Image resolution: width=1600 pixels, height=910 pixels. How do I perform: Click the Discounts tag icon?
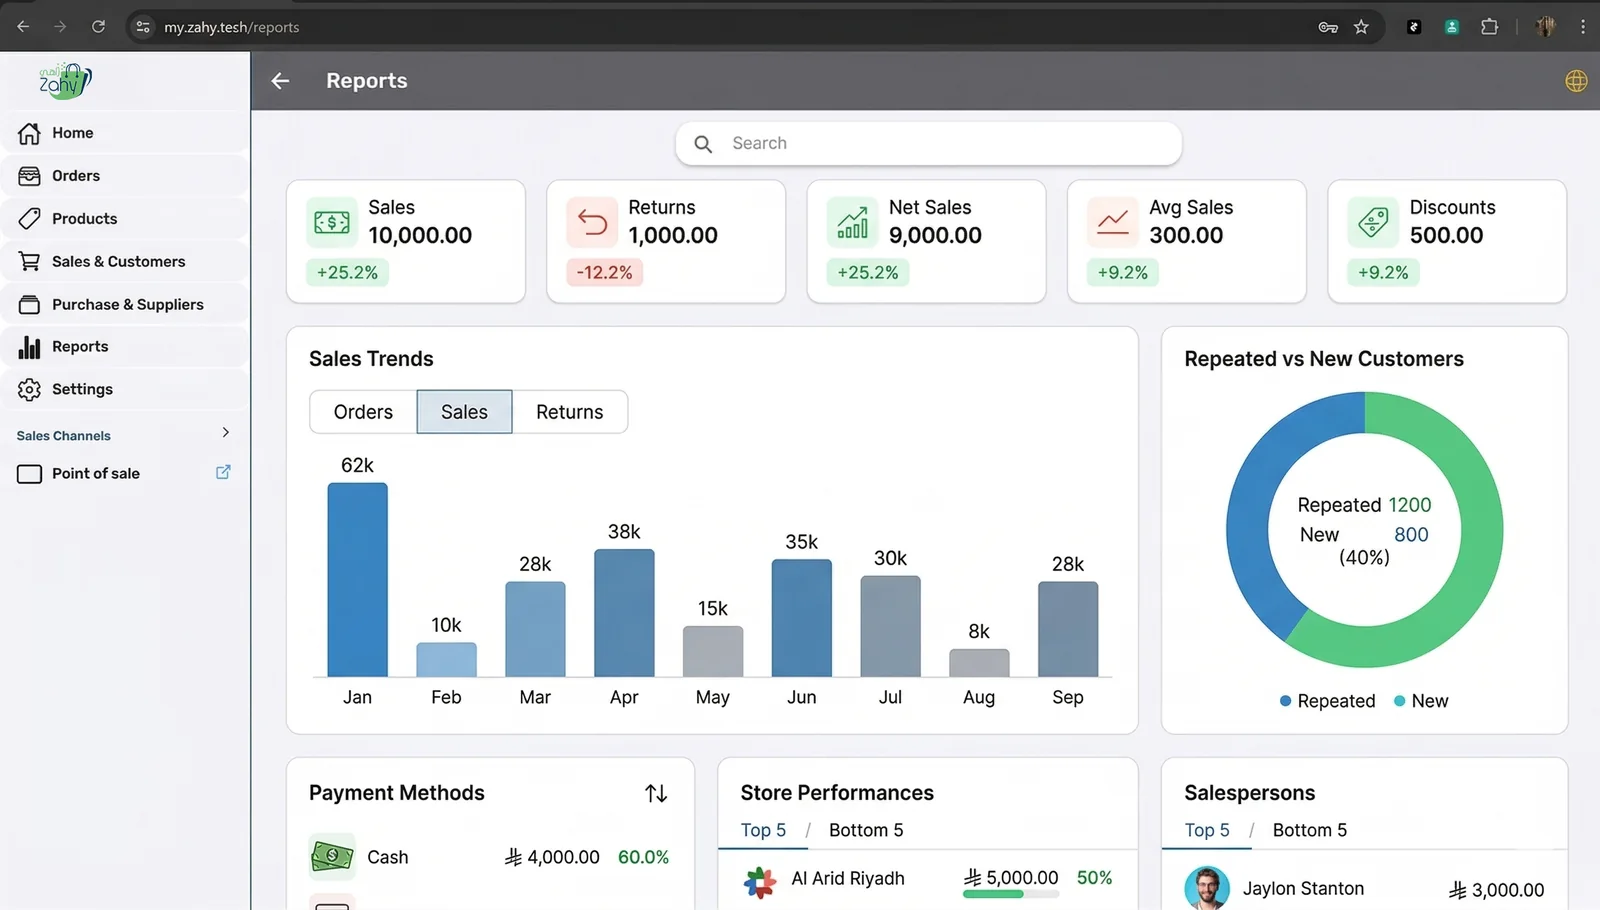pos(1373,222)
